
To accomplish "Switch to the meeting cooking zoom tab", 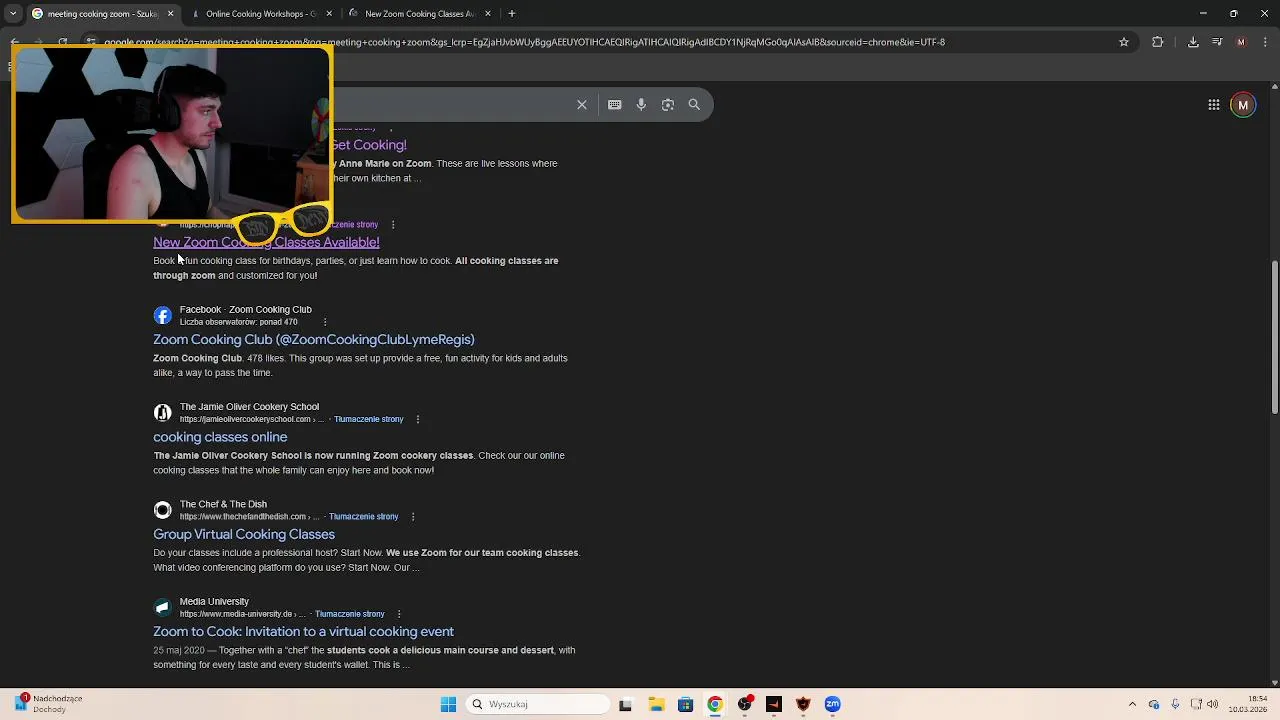I will (103, 14).
